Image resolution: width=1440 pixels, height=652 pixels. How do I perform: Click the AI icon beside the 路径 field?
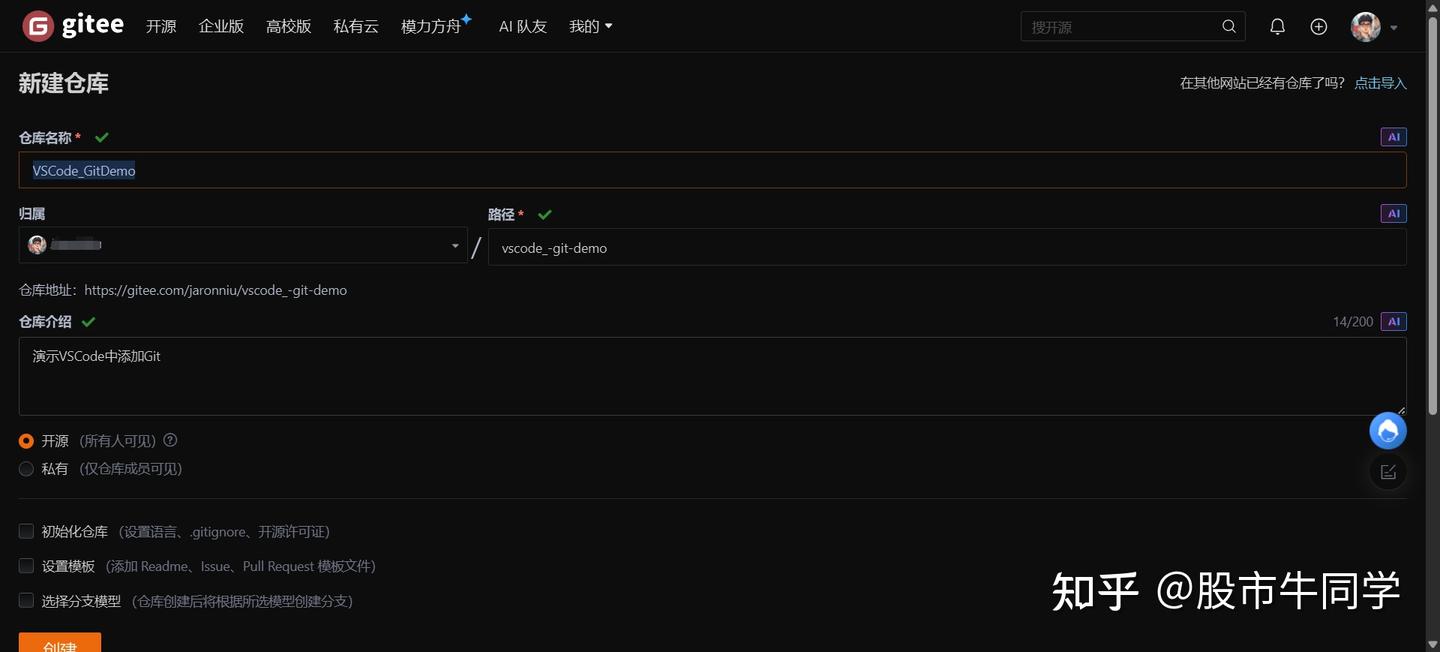click(x=1393, y=213)
